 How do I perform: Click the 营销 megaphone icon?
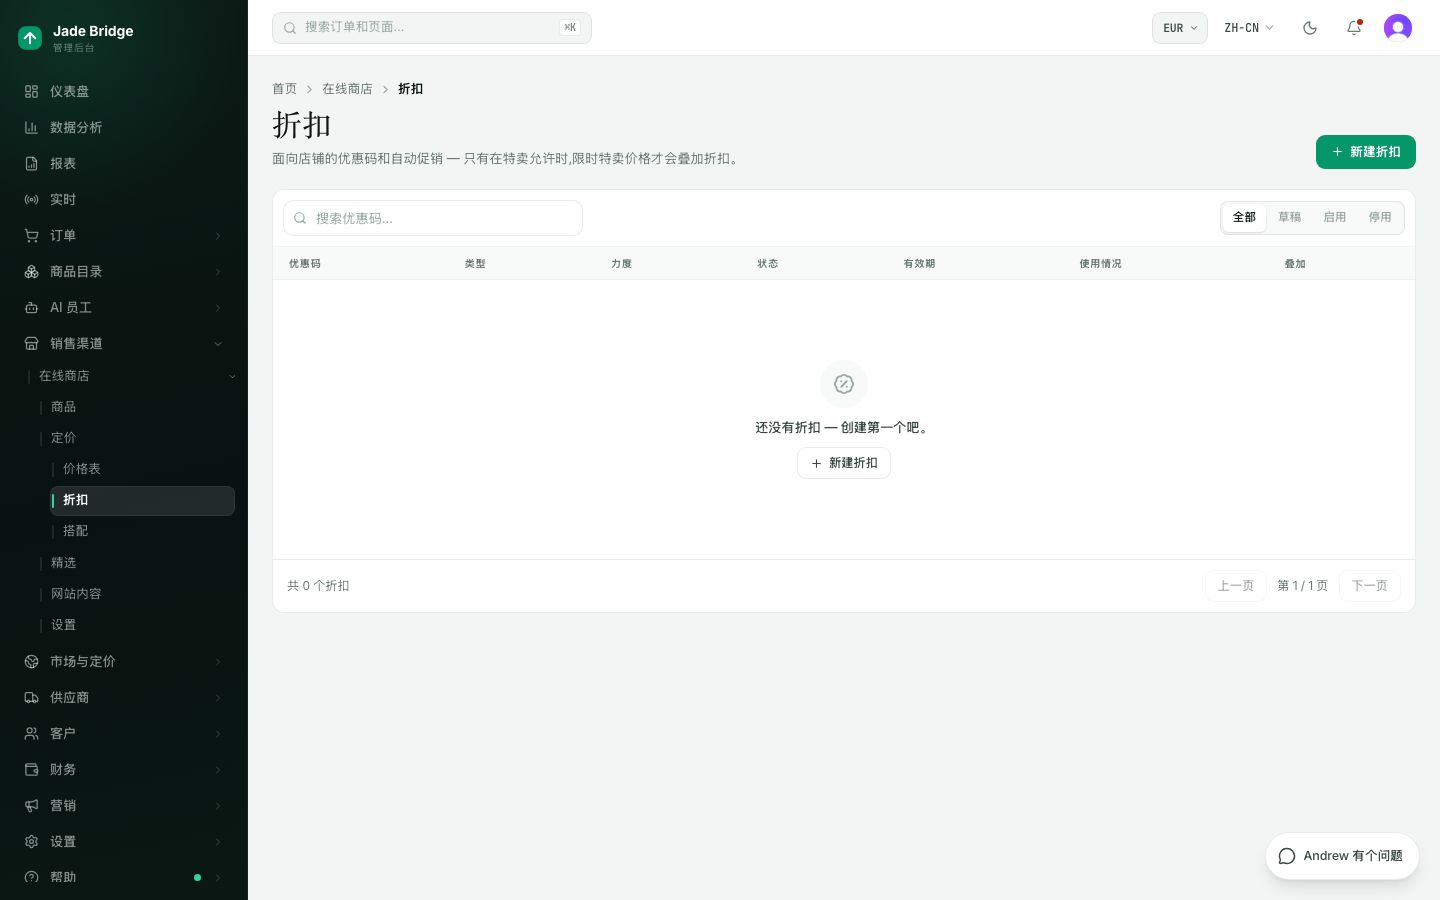pos(31,805)
